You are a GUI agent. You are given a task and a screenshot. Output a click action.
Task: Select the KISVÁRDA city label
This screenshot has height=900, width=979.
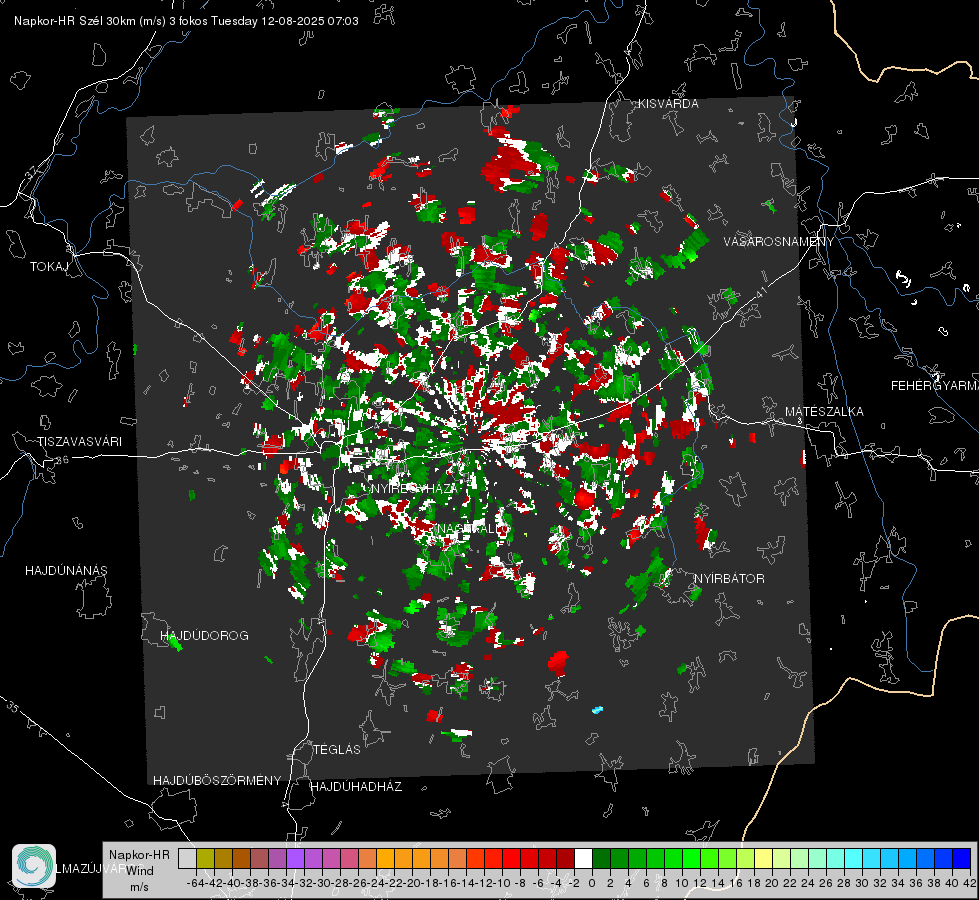[668, 104]
